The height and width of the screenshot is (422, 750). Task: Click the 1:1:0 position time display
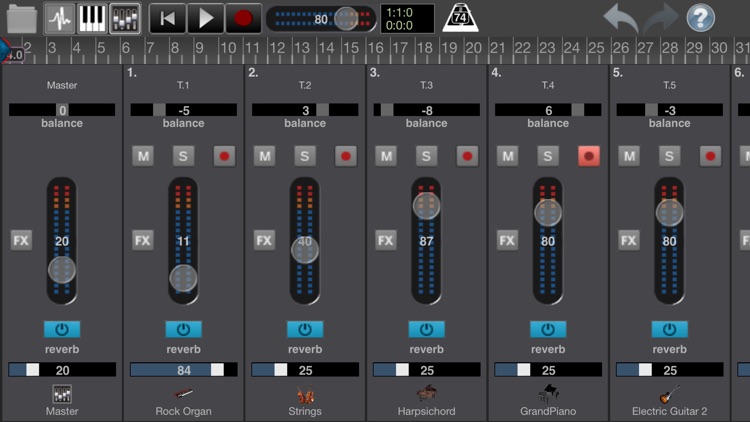407,19
